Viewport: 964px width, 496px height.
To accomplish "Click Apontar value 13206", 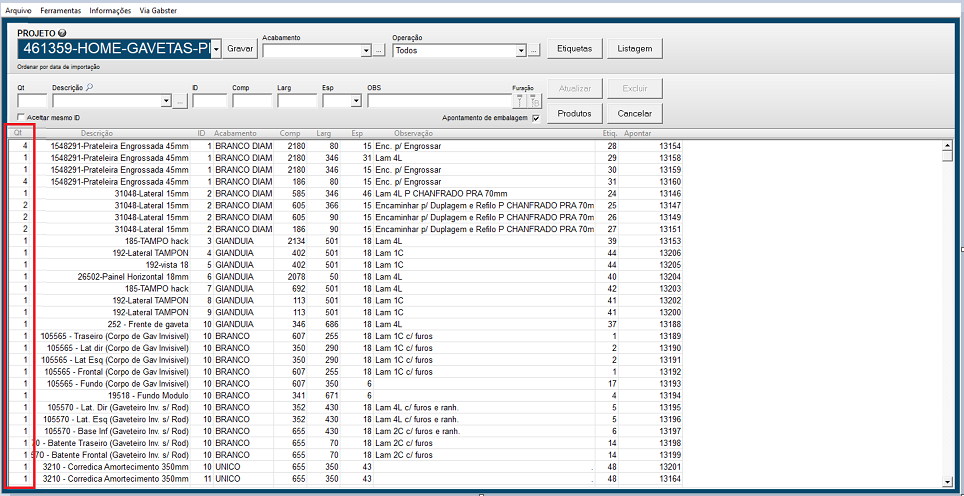I will pos(670,253).
